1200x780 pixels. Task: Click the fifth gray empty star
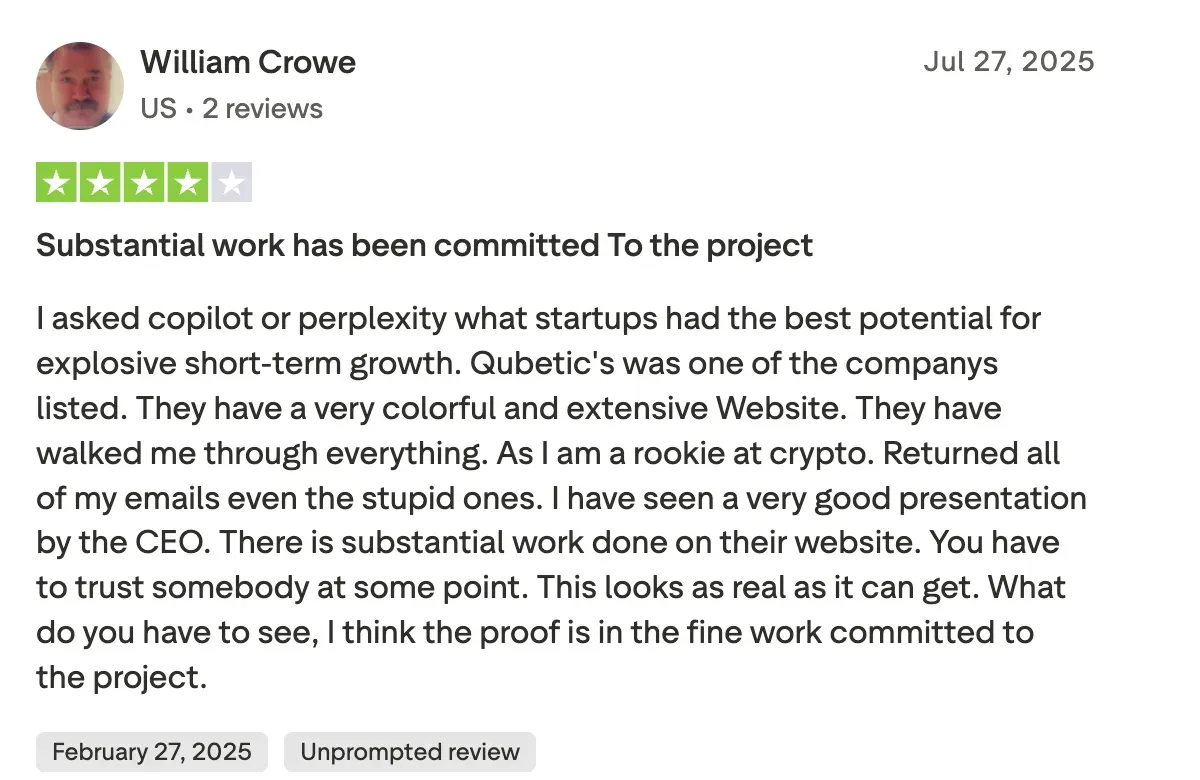click(x=231, y=183)
